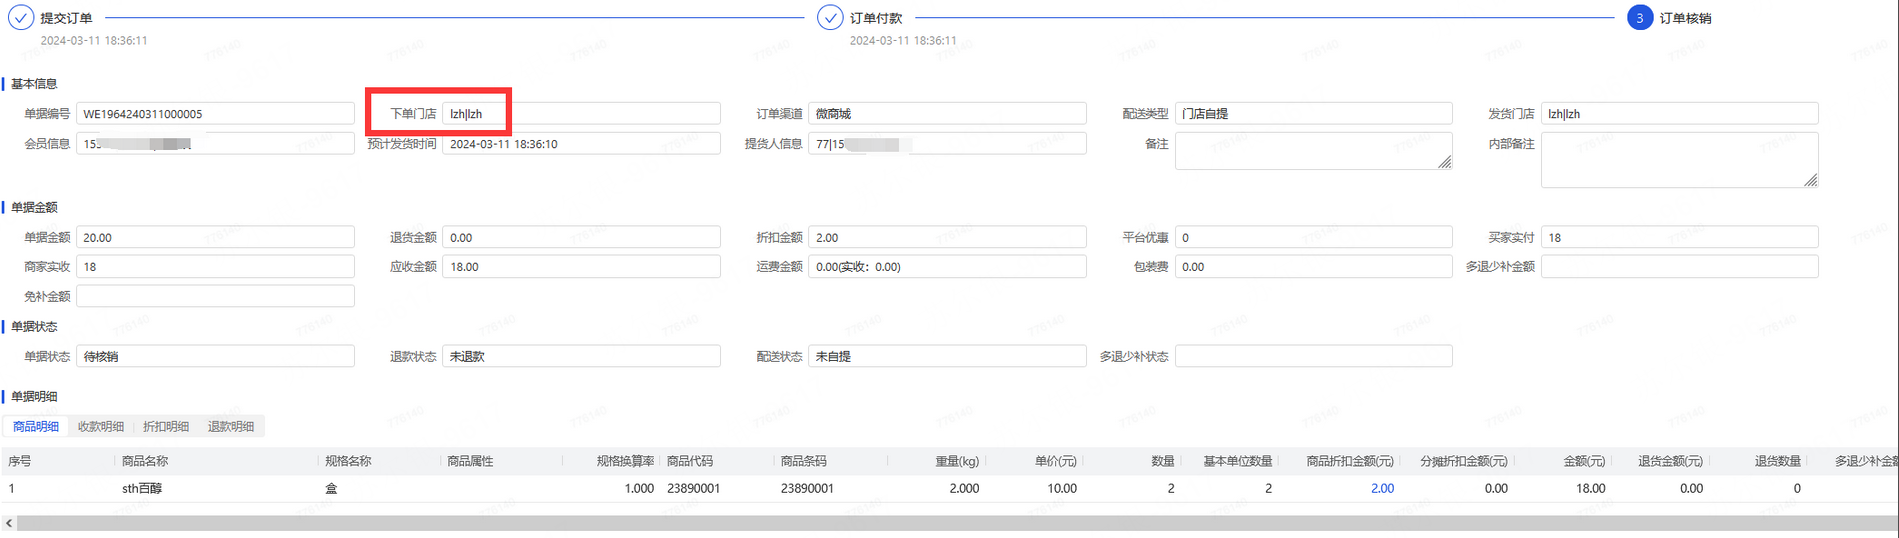Click the 金额(元) column header

click(1584, 462)
